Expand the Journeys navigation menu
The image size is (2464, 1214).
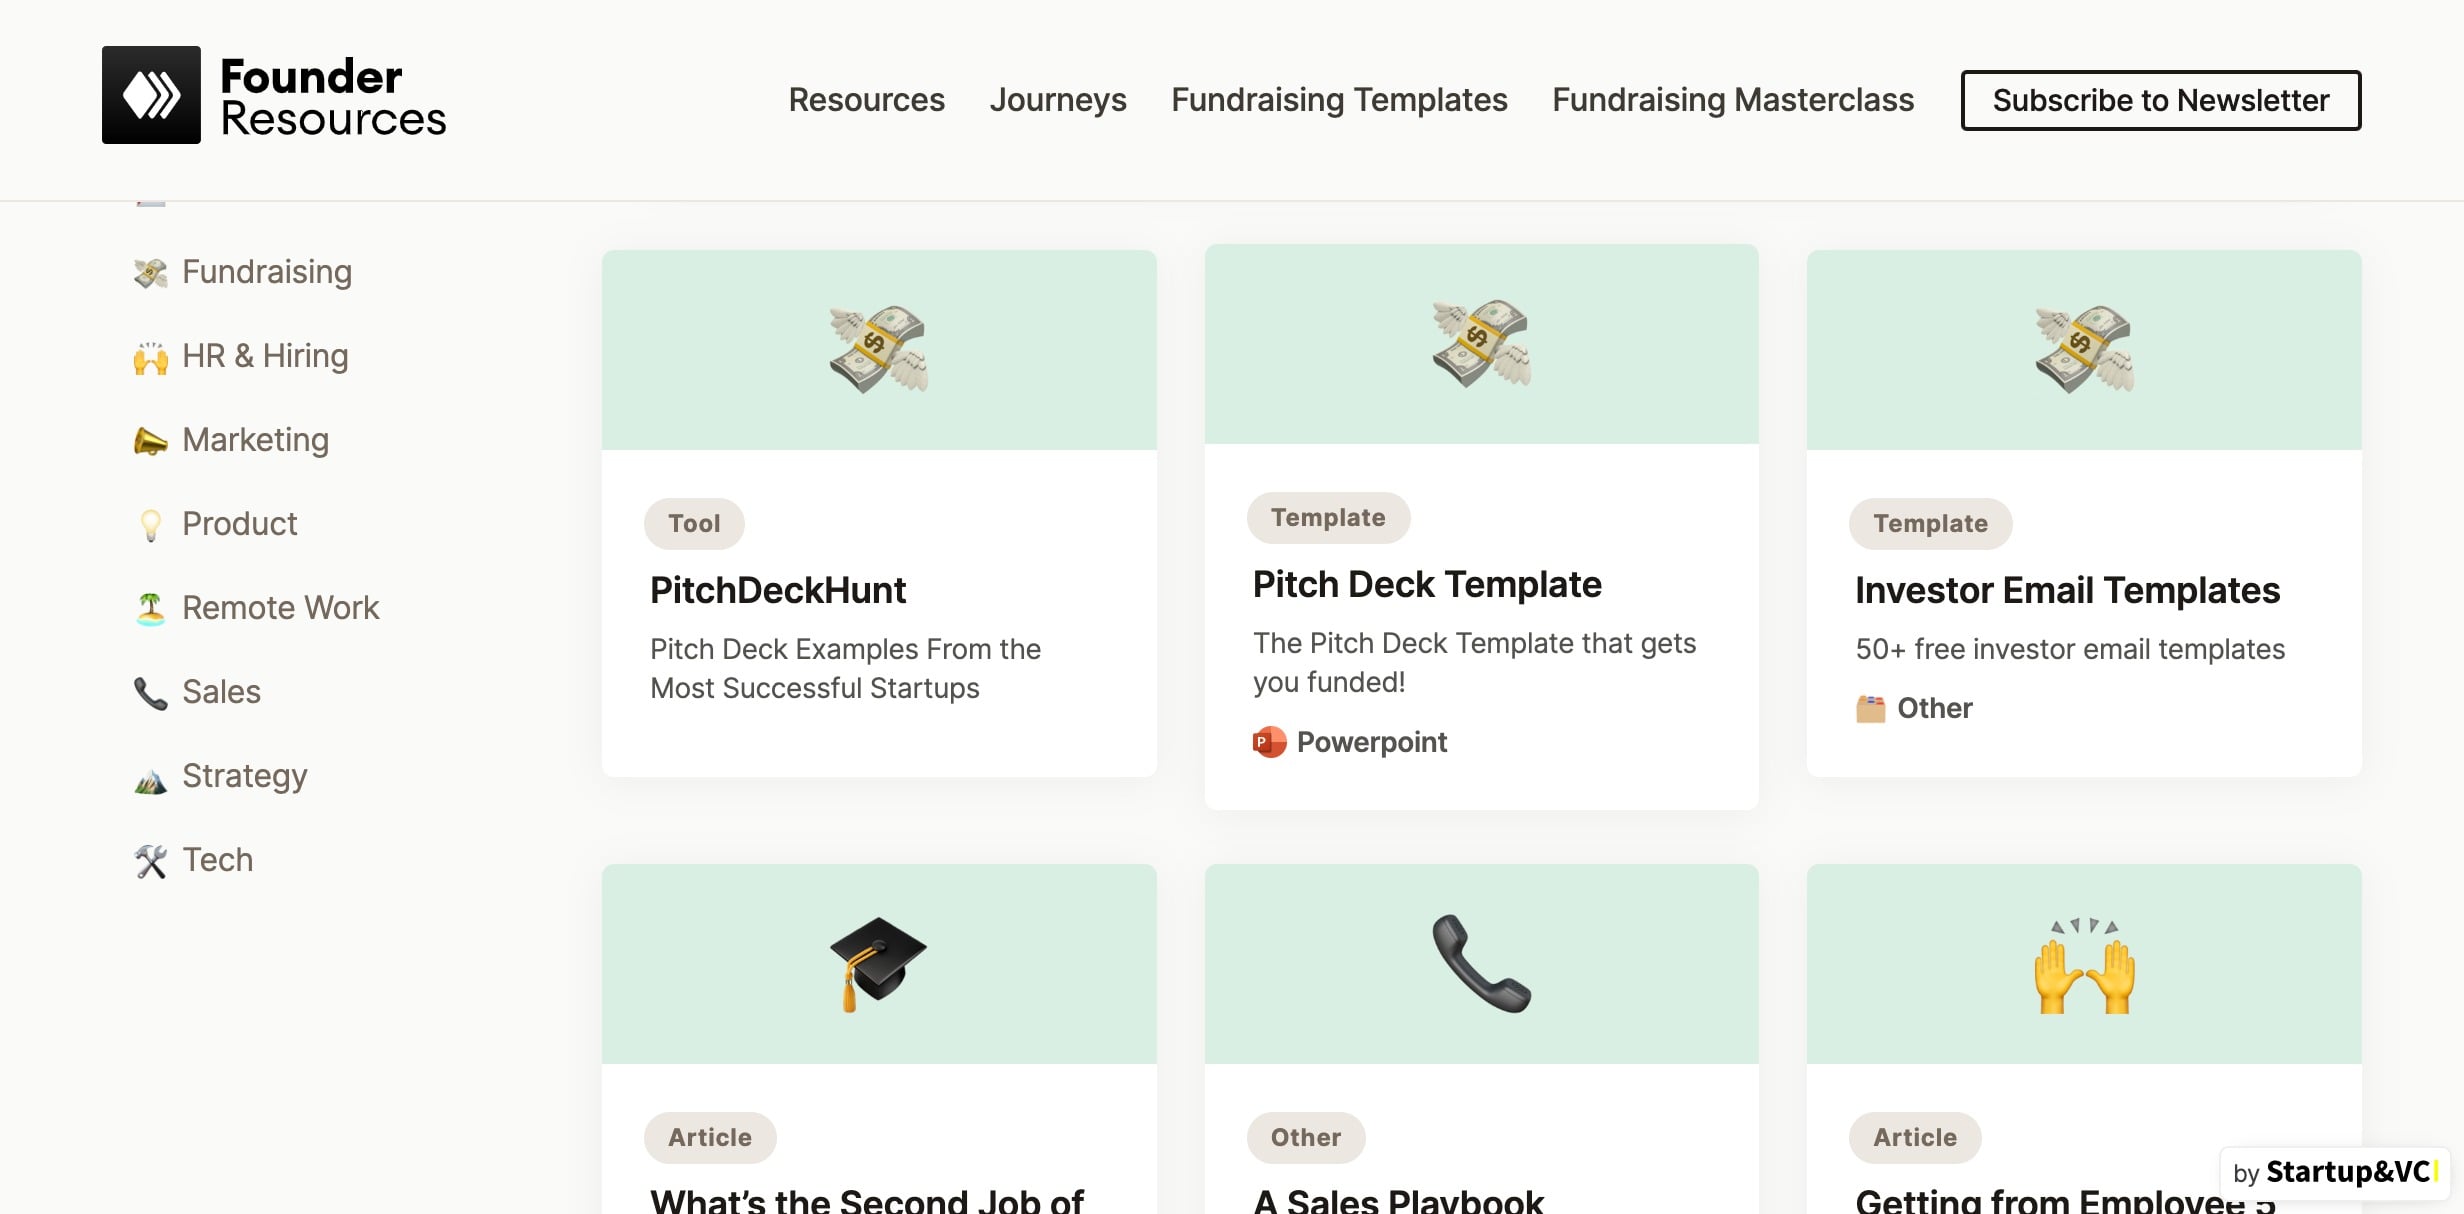[1059, 97]
